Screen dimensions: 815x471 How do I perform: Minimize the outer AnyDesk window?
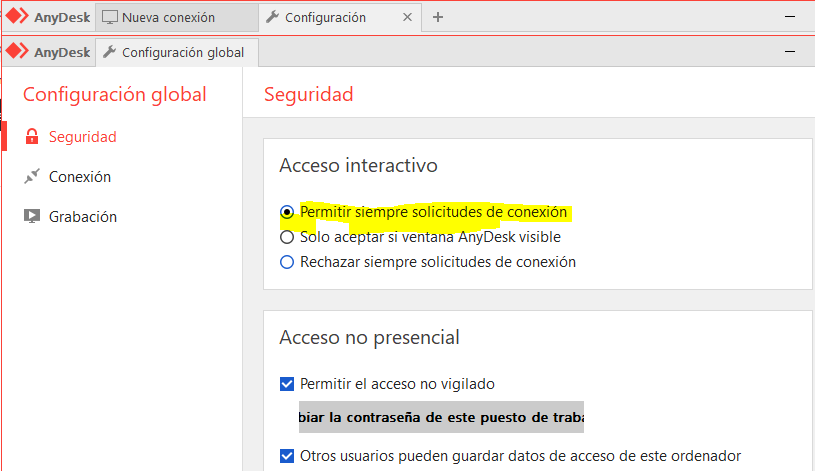(790, 17)
